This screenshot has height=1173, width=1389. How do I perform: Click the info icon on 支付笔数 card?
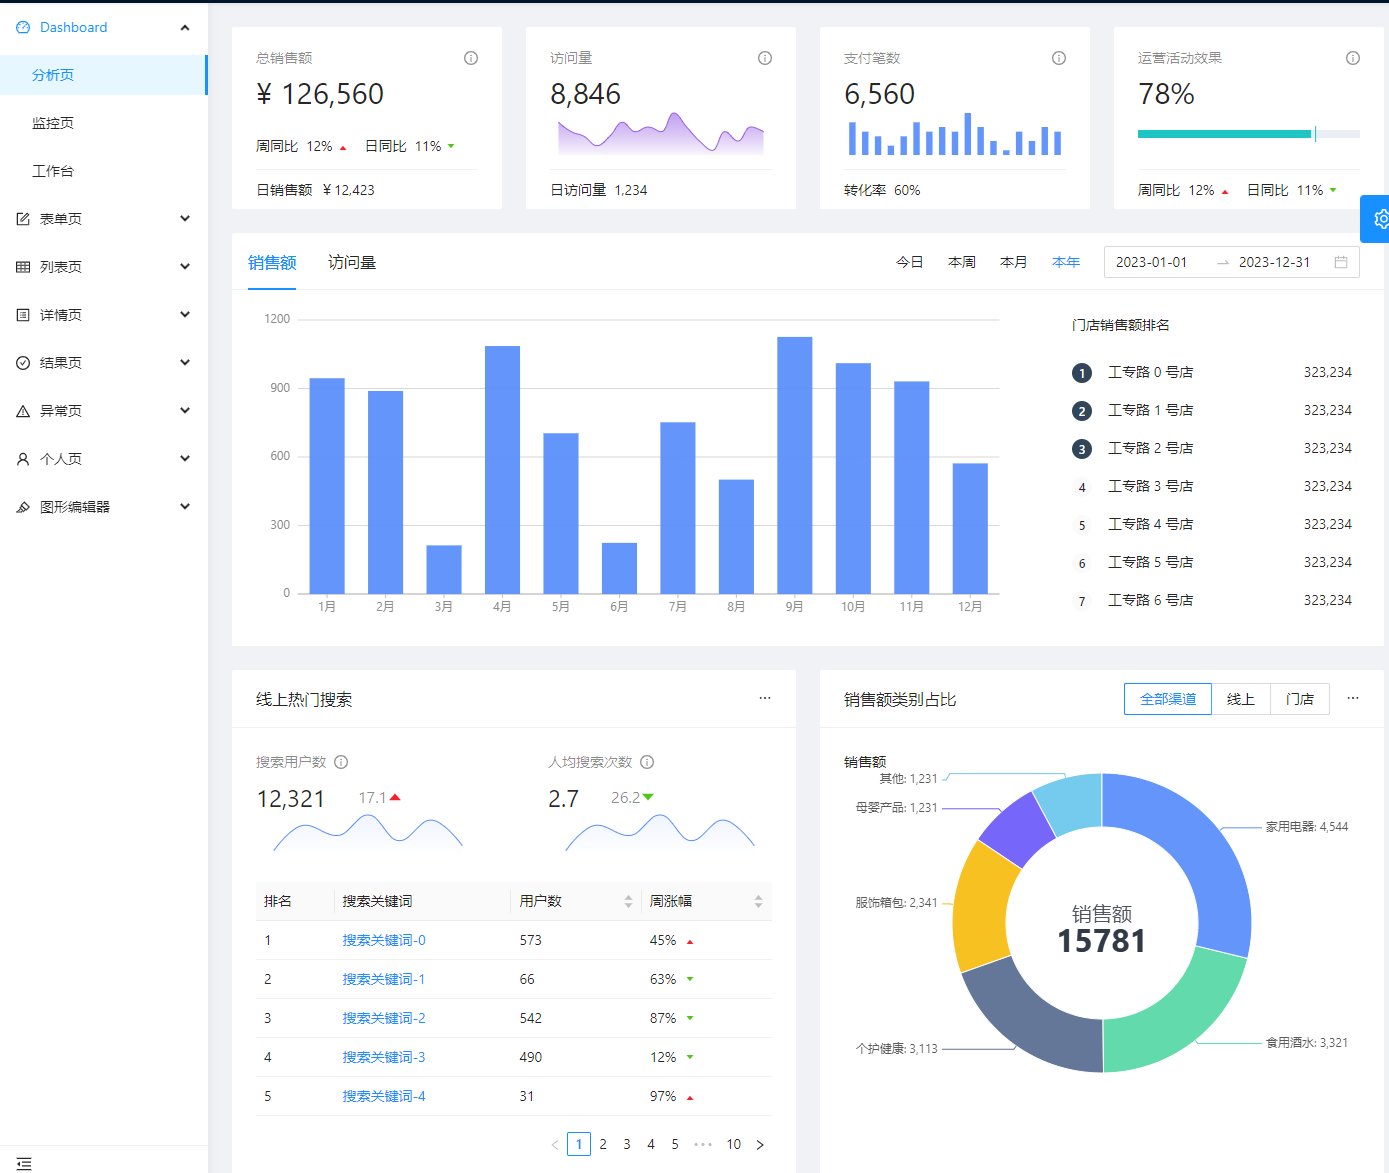pyautogui.click(x=1059, y=58)
